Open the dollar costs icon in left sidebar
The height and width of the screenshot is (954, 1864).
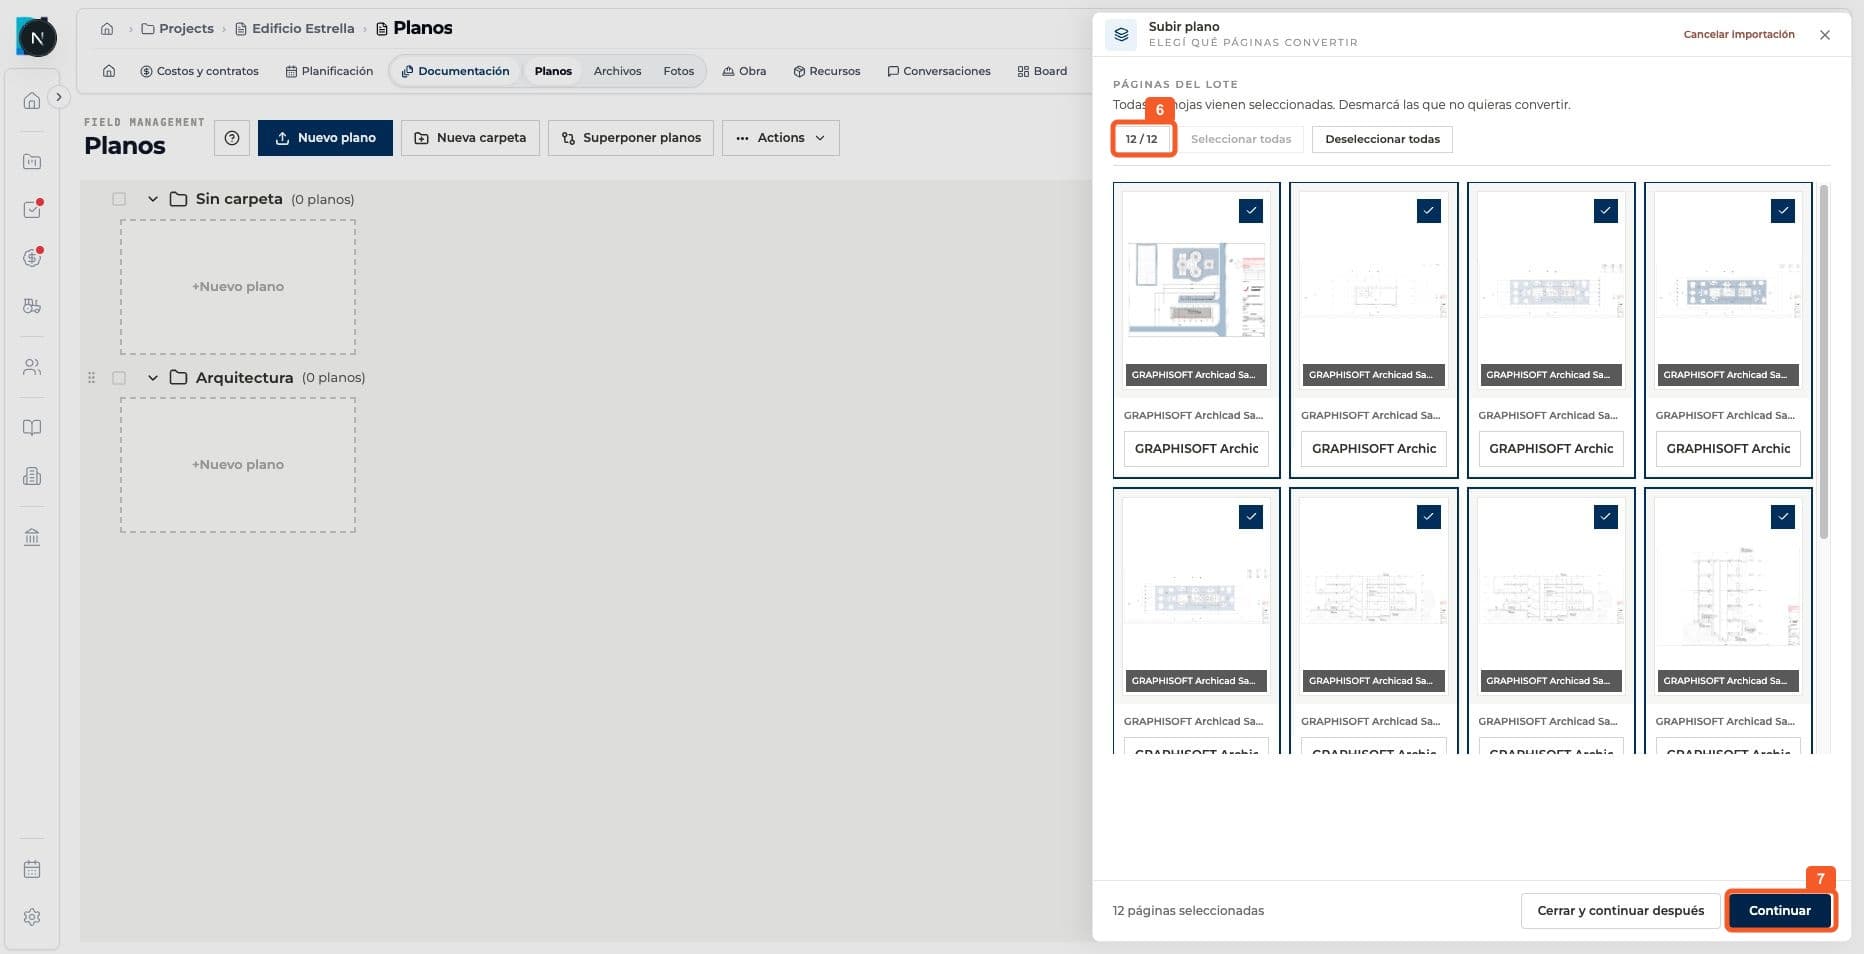[32, 258]
